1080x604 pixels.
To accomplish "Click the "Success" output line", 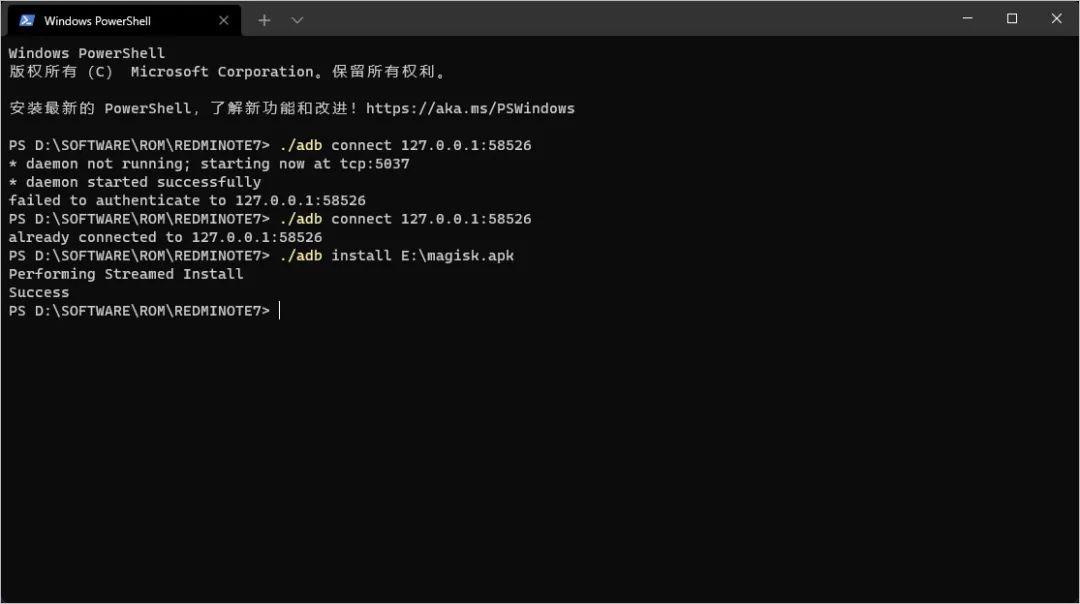I will pyautogui.click(x=39, y=293).
